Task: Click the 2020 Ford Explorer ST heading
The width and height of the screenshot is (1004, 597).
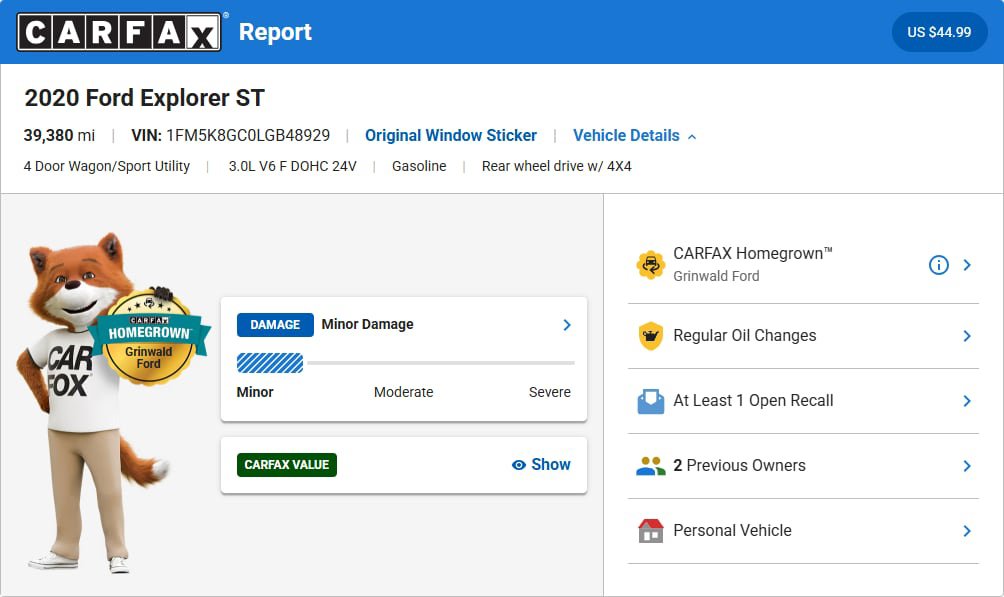Action: pos(145,98)
